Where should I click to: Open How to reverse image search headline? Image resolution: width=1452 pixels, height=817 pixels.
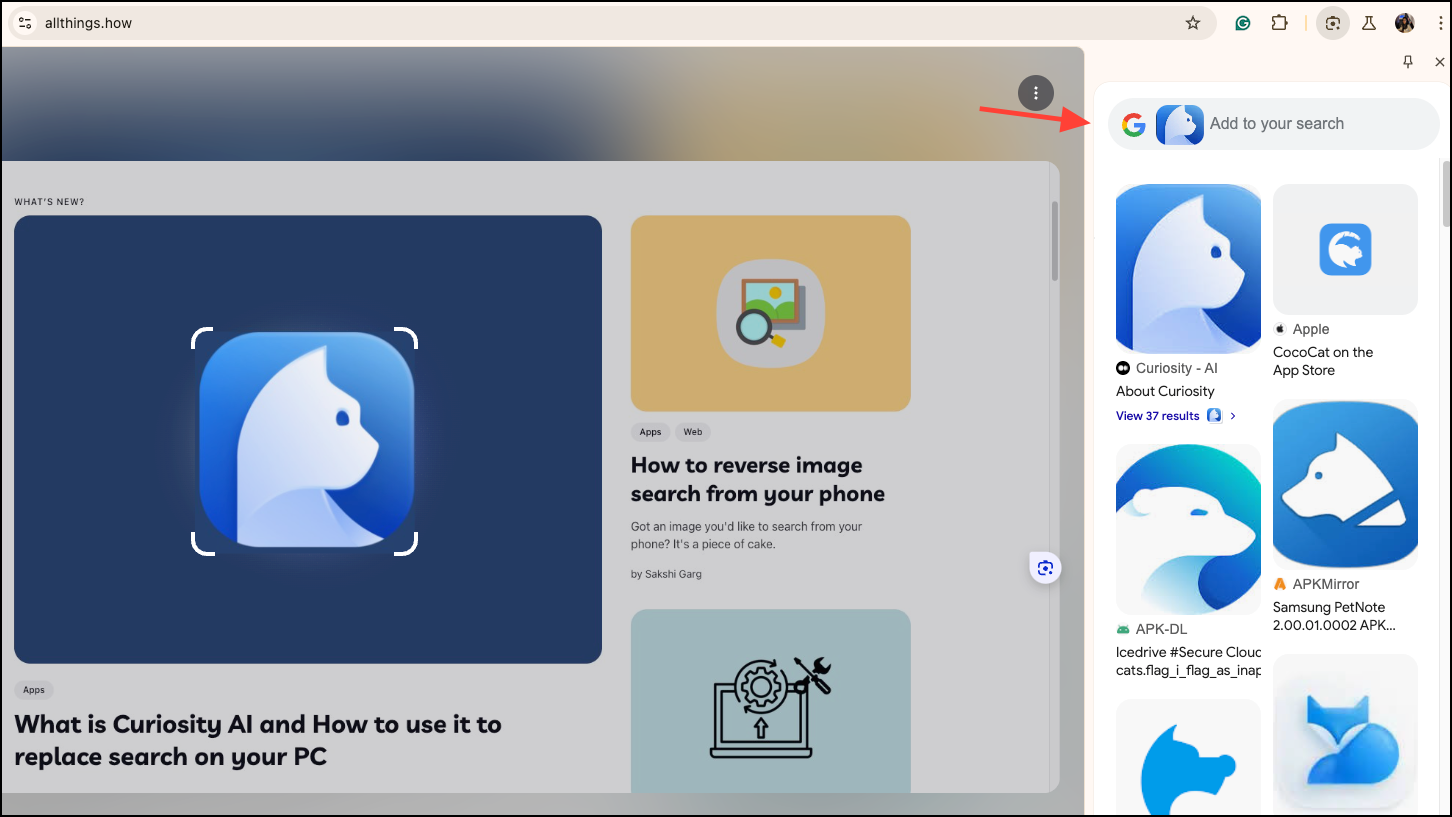pos(758,479)
